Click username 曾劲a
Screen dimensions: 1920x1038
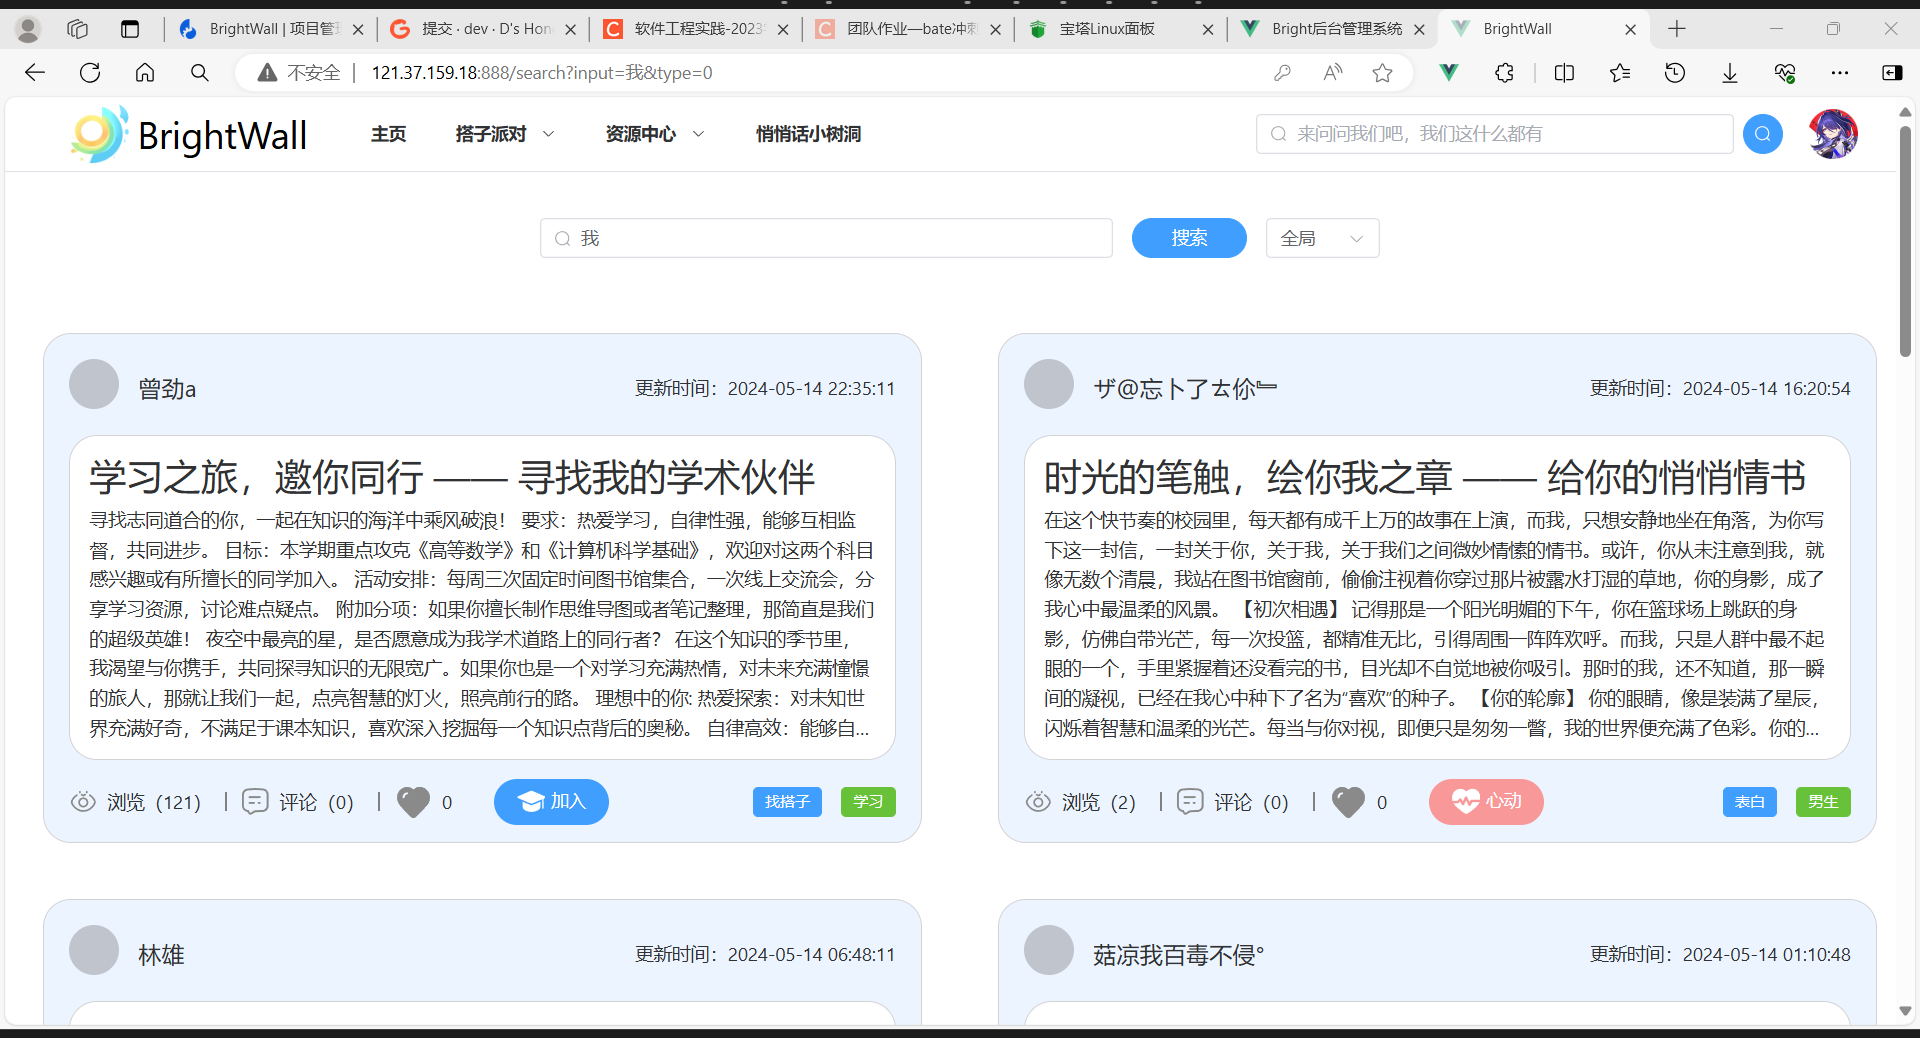tap(167, 388)
